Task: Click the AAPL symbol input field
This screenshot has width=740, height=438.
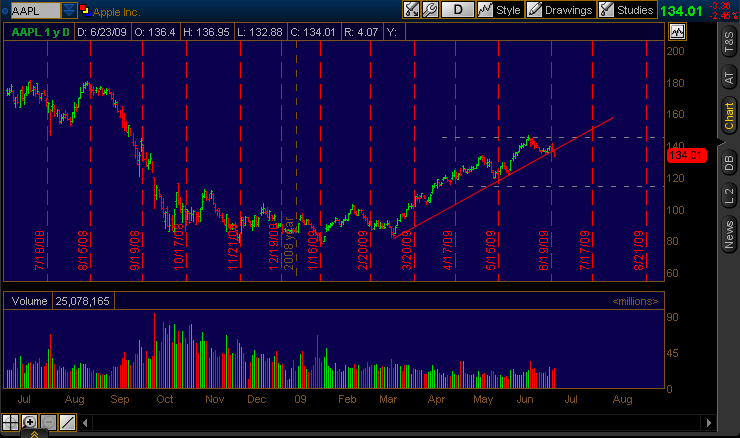Action: coord(35,10)
